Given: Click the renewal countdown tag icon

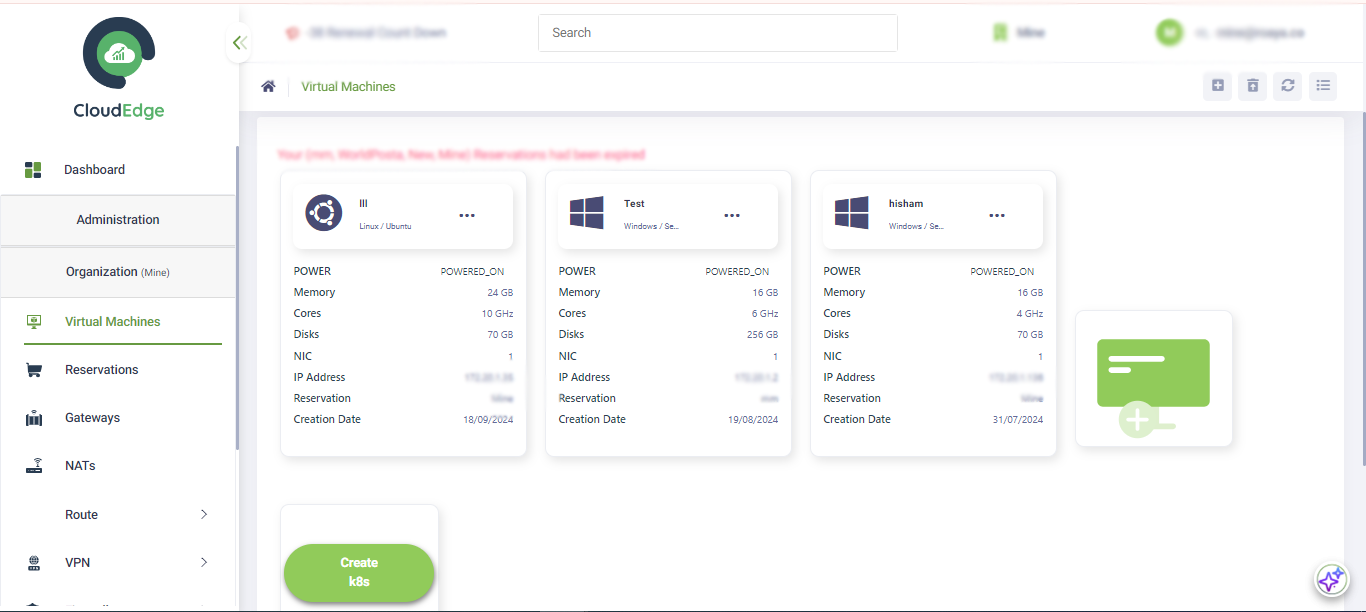Looking at the screenshot, I should (292, 33).
